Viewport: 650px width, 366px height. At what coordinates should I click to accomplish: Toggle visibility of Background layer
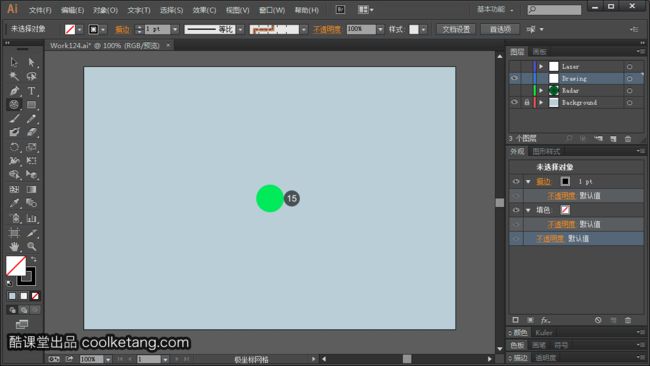514,102
